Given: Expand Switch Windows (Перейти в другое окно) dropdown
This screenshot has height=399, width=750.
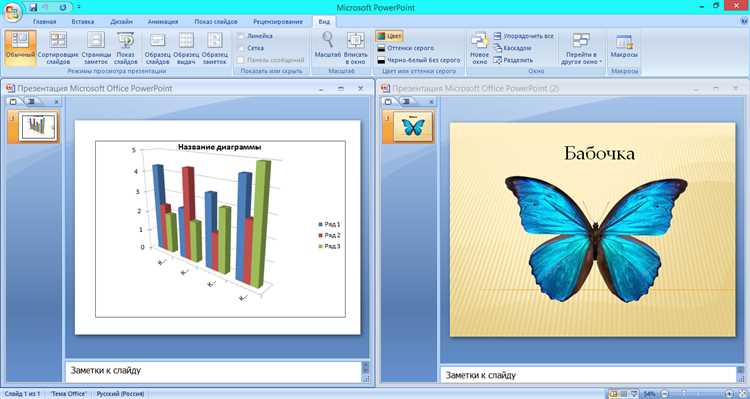Looking at the screenshot, I should (x=581, y=48).
